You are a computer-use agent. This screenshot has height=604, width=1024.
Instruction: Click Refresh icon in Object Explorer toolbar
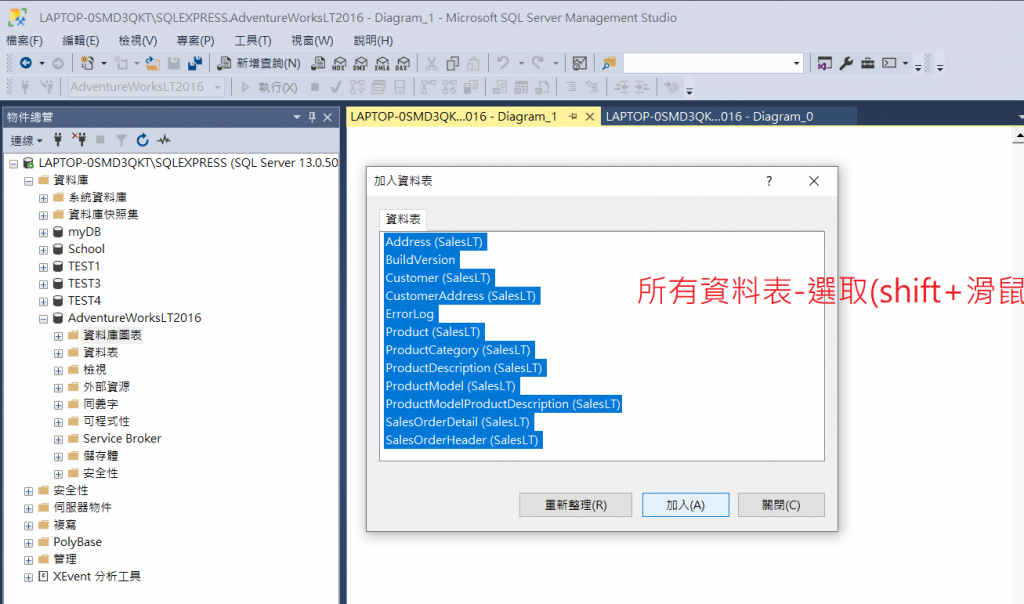coord(142,140)
